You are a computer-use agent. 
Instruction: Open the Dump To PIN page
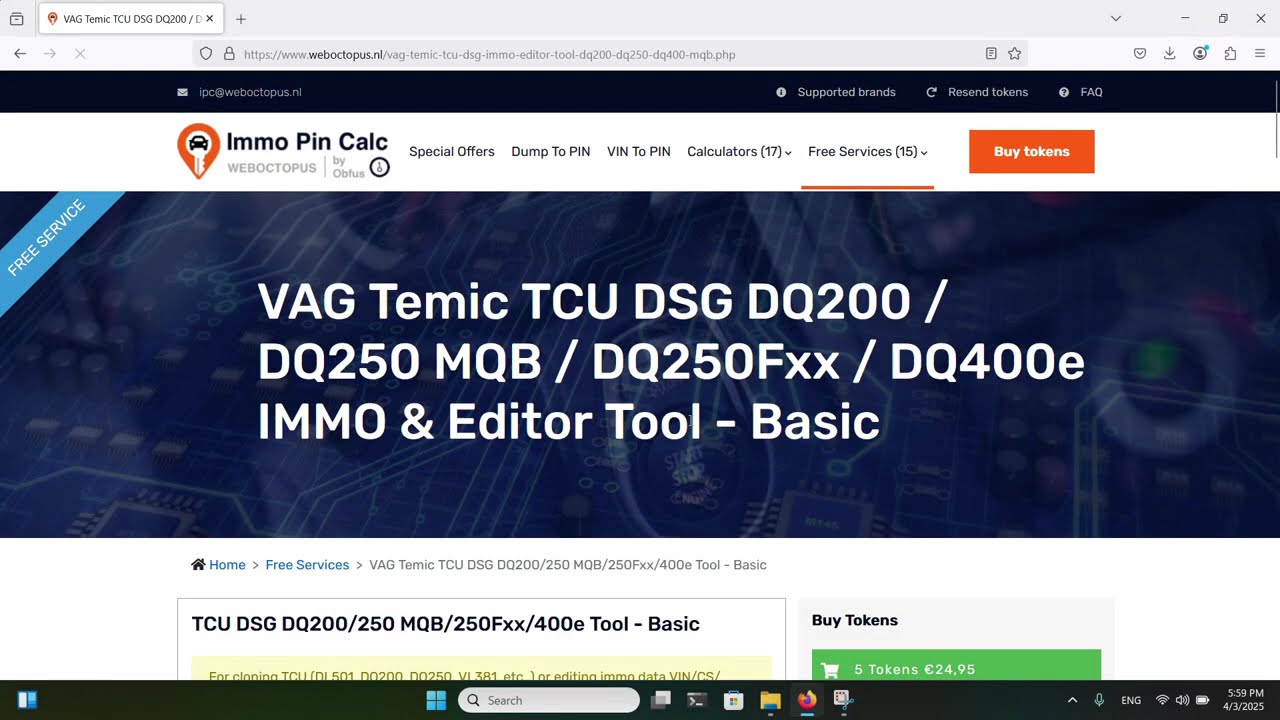[551, 152]
